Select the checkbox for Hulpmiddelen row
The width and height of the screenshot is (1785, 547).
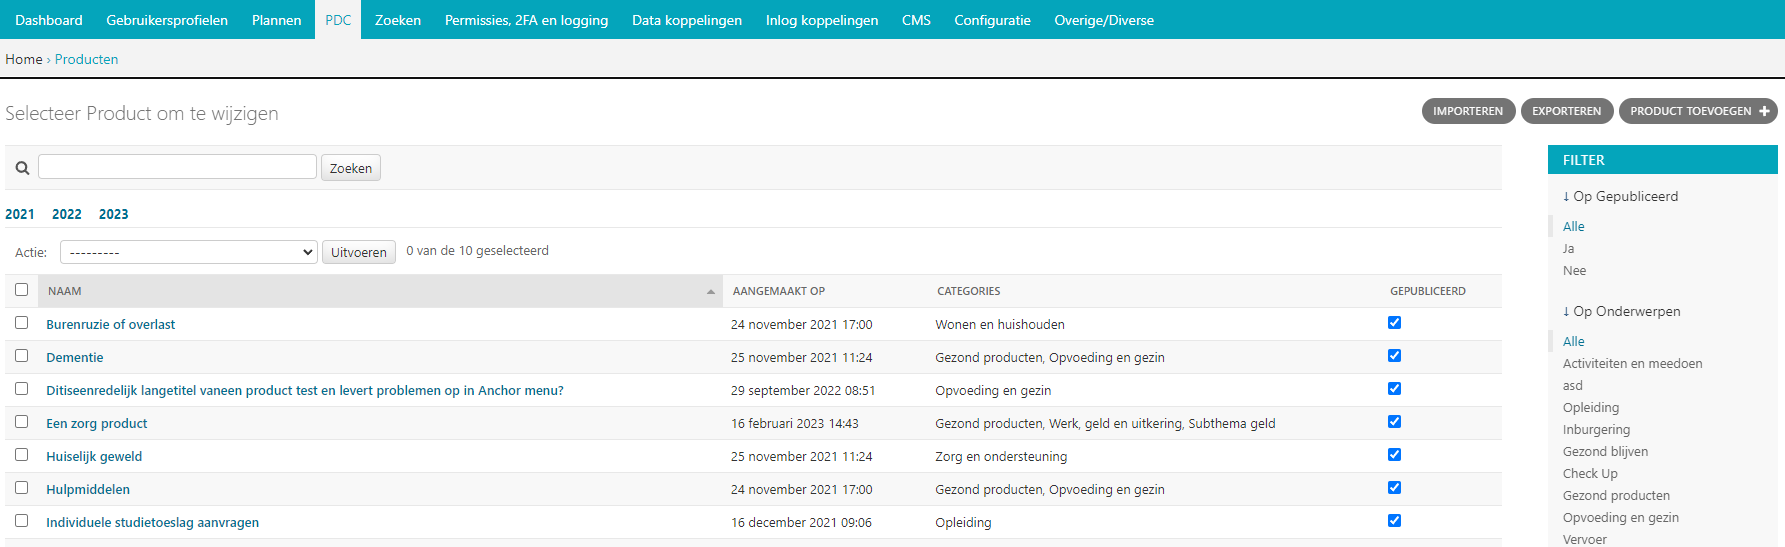[21, 488]
